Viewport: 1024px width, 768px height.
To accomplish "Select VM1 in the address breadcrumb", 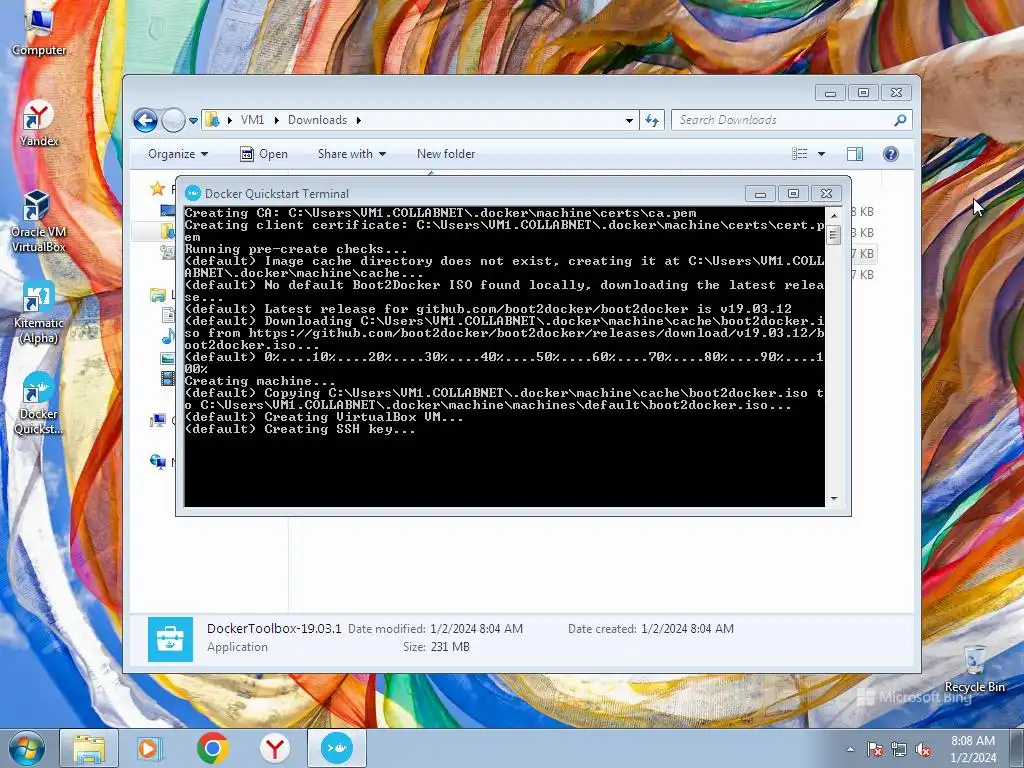I will coord(252,120).
